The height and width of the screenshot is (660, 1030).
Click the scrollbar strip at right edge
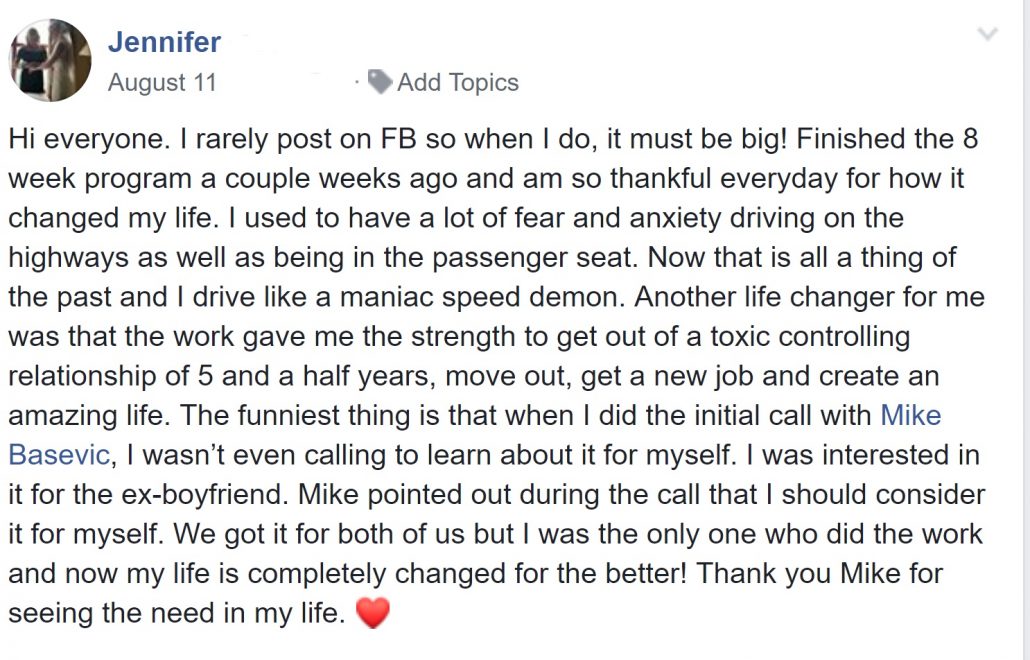point(1025,330)
